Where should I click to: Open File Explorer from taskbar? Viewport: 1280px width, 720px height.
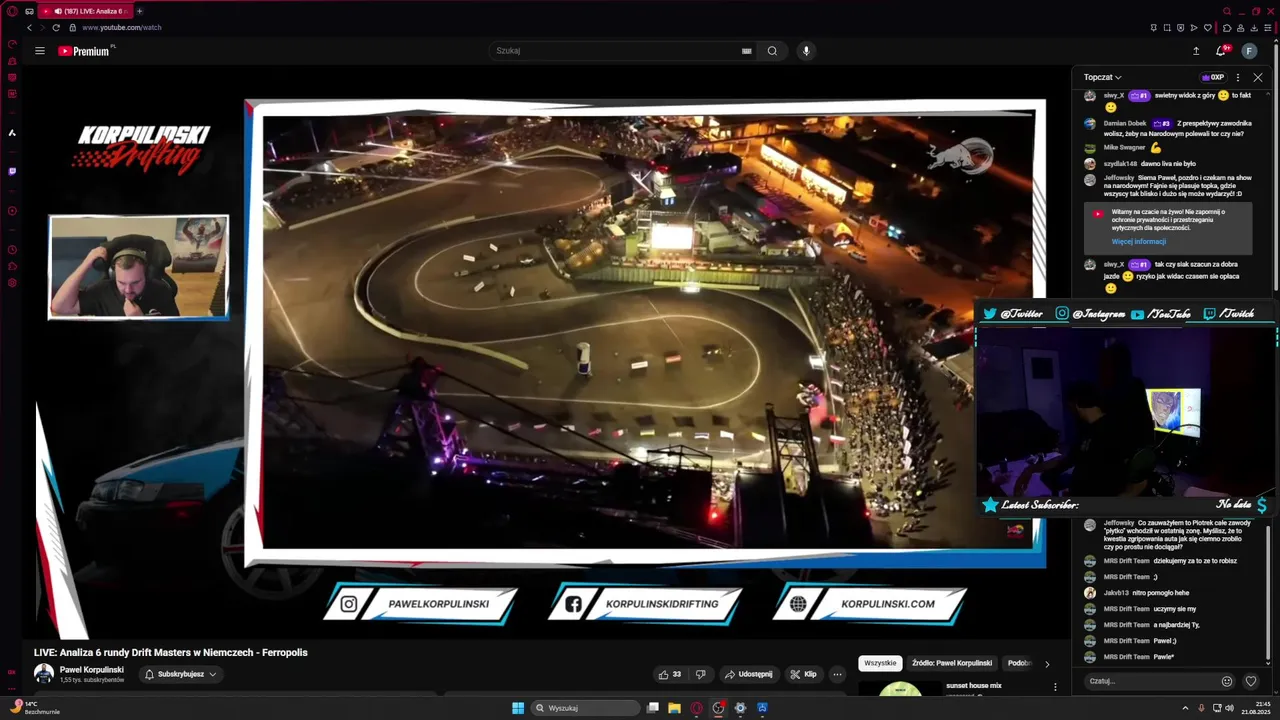point(674,708)
